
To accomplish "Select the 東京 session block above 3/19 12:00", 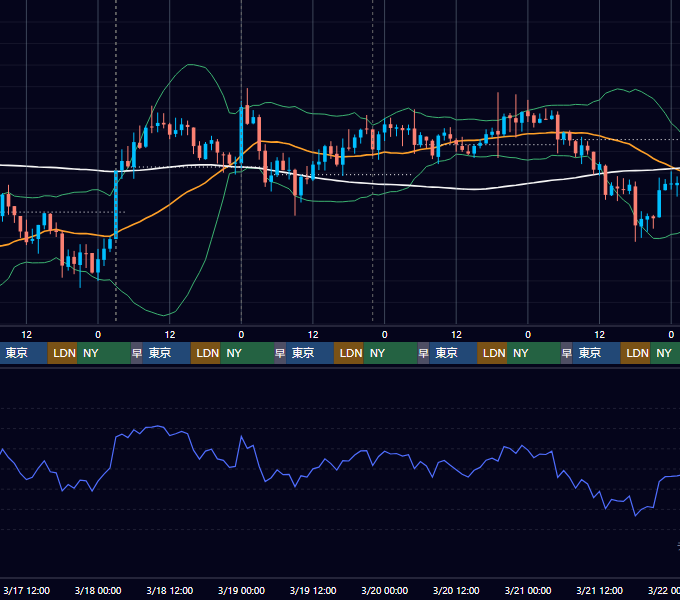I will [x=310, y=353].
